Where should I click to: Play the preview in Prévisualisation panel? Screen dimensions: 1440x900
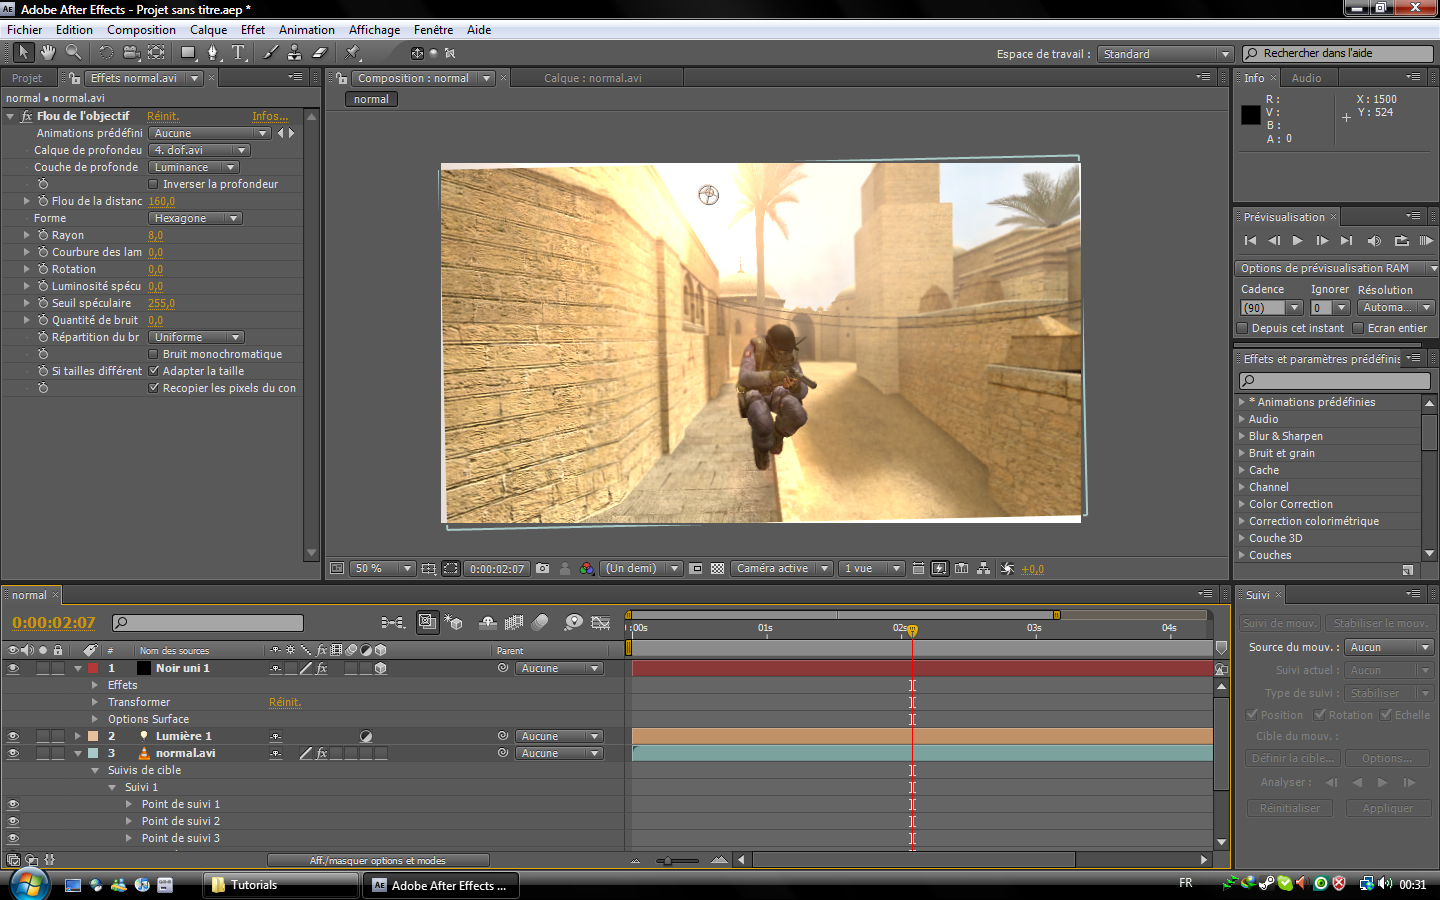pyautogui.click(x=1298, y=240)
